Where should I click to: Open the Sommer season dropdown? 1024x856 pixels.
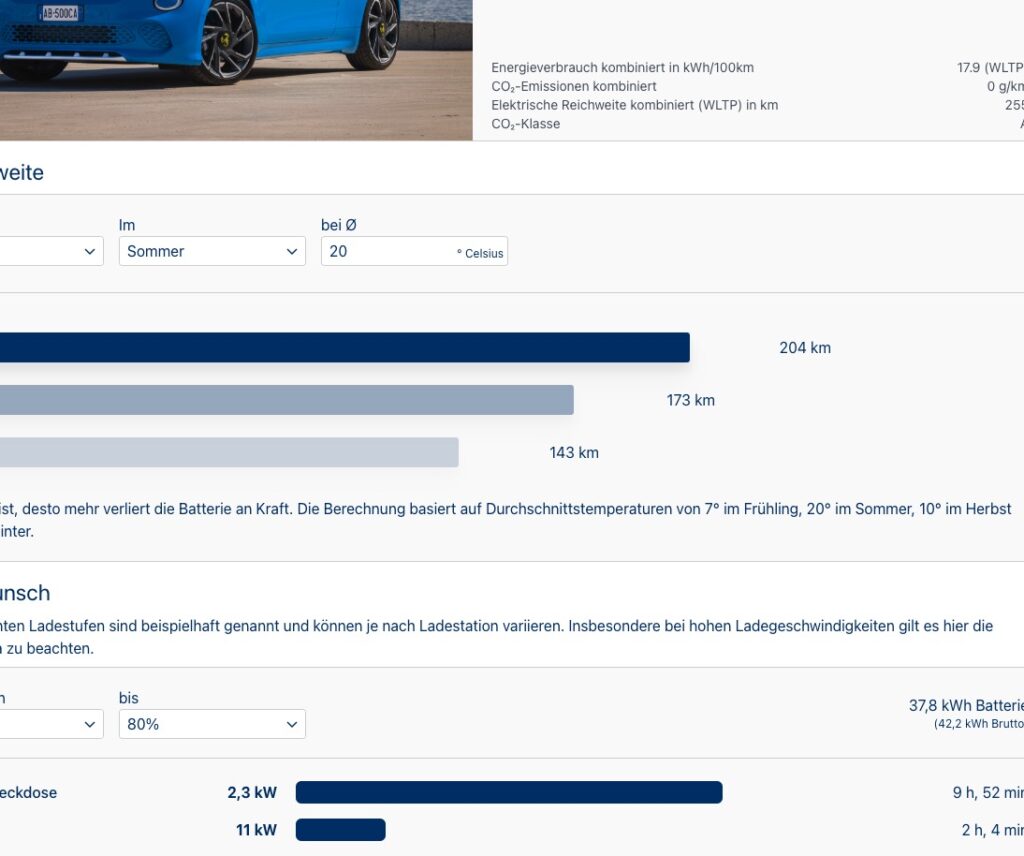pyautogui.click(x=211, y=251)
